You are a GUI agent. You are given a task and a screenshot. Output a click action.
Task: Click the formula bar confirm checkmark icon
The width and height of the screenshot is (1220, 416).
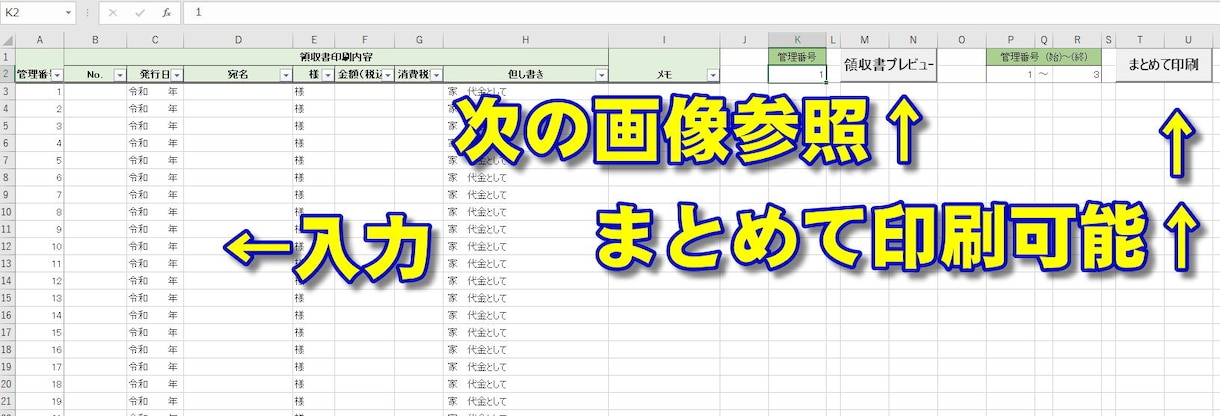click(140, 13)
